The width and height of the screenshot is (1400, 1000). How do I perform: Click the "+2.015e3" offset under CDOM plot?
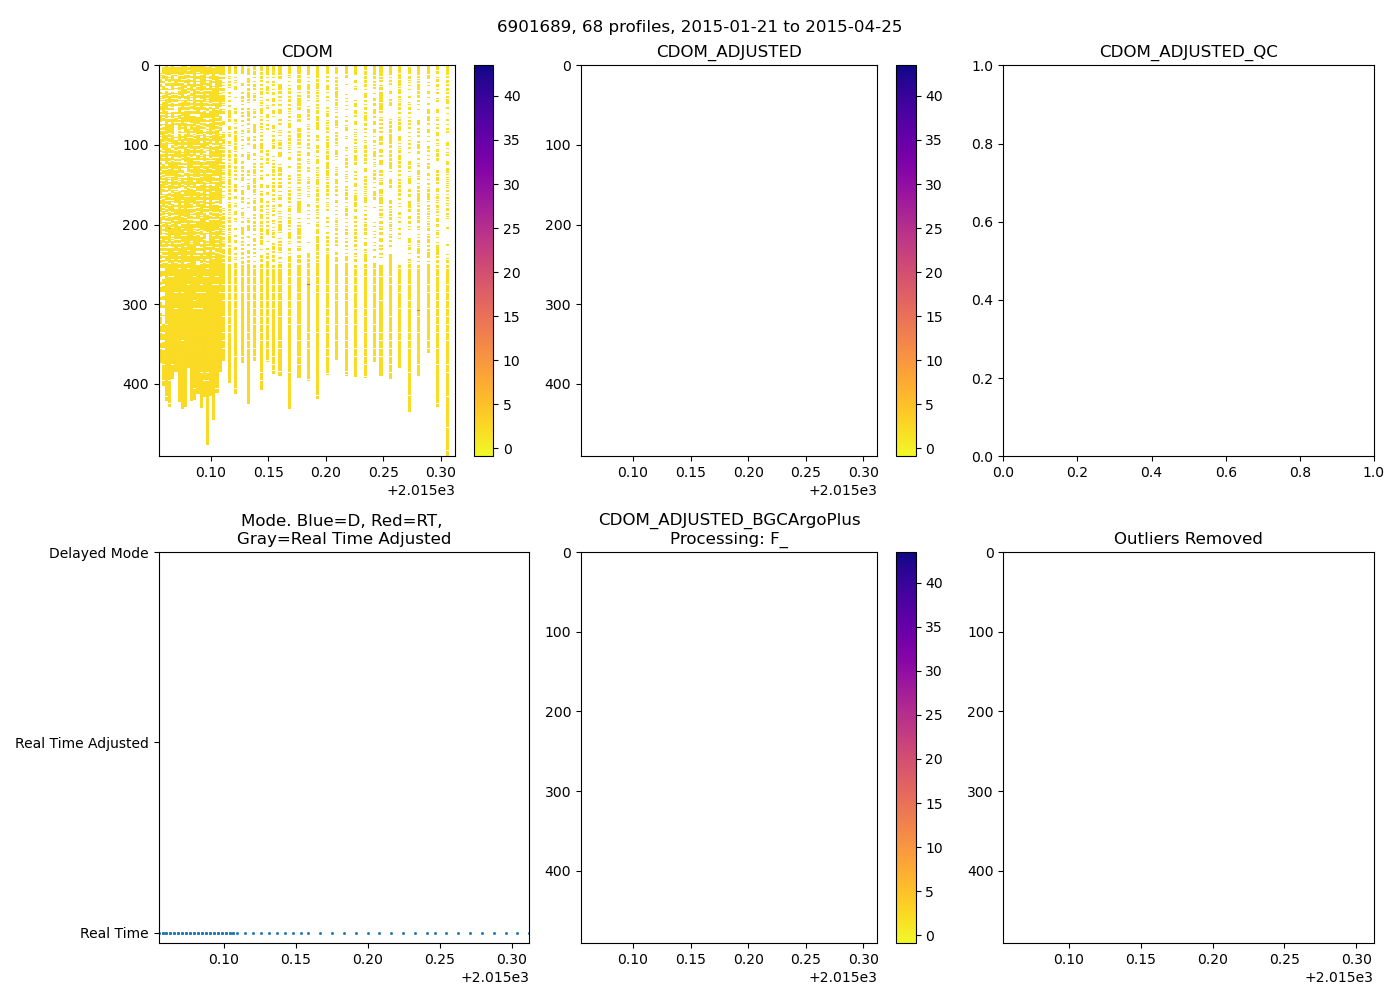coord(420,490)
